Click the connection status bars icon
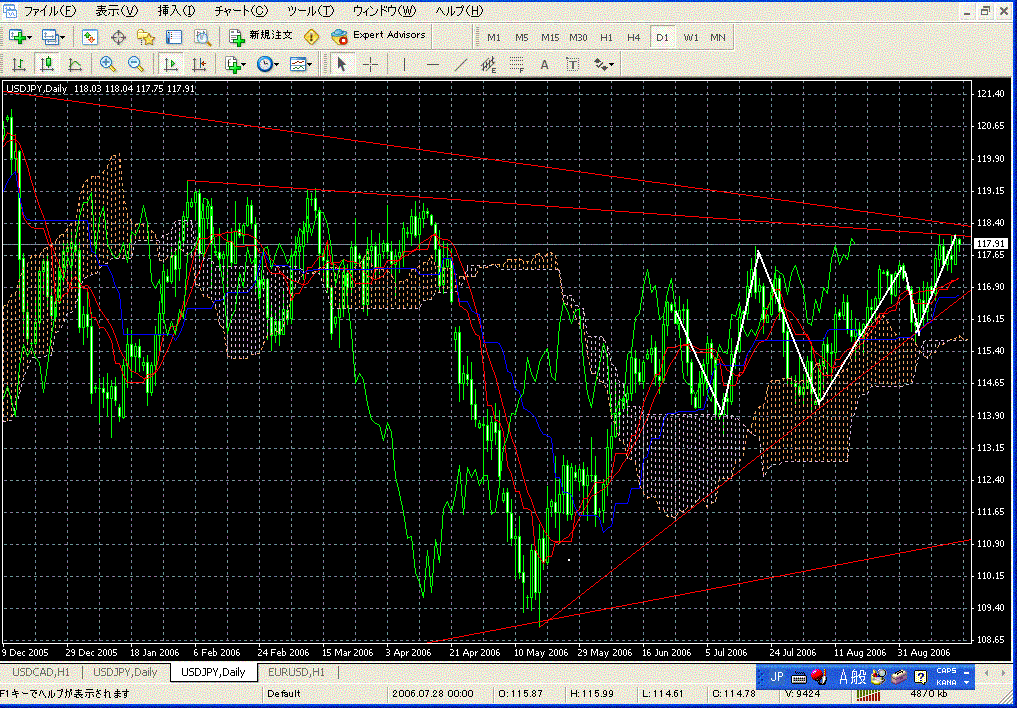The width and height of the screenshot is (1017, 711). click(868, 695)
